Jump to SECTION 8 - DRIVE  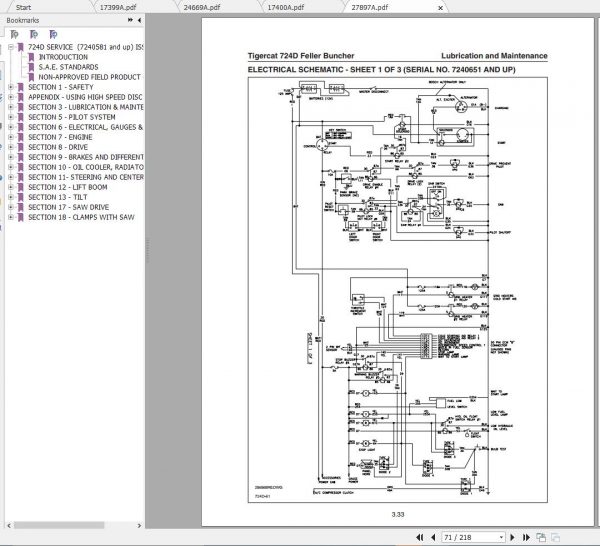(58, 147)
